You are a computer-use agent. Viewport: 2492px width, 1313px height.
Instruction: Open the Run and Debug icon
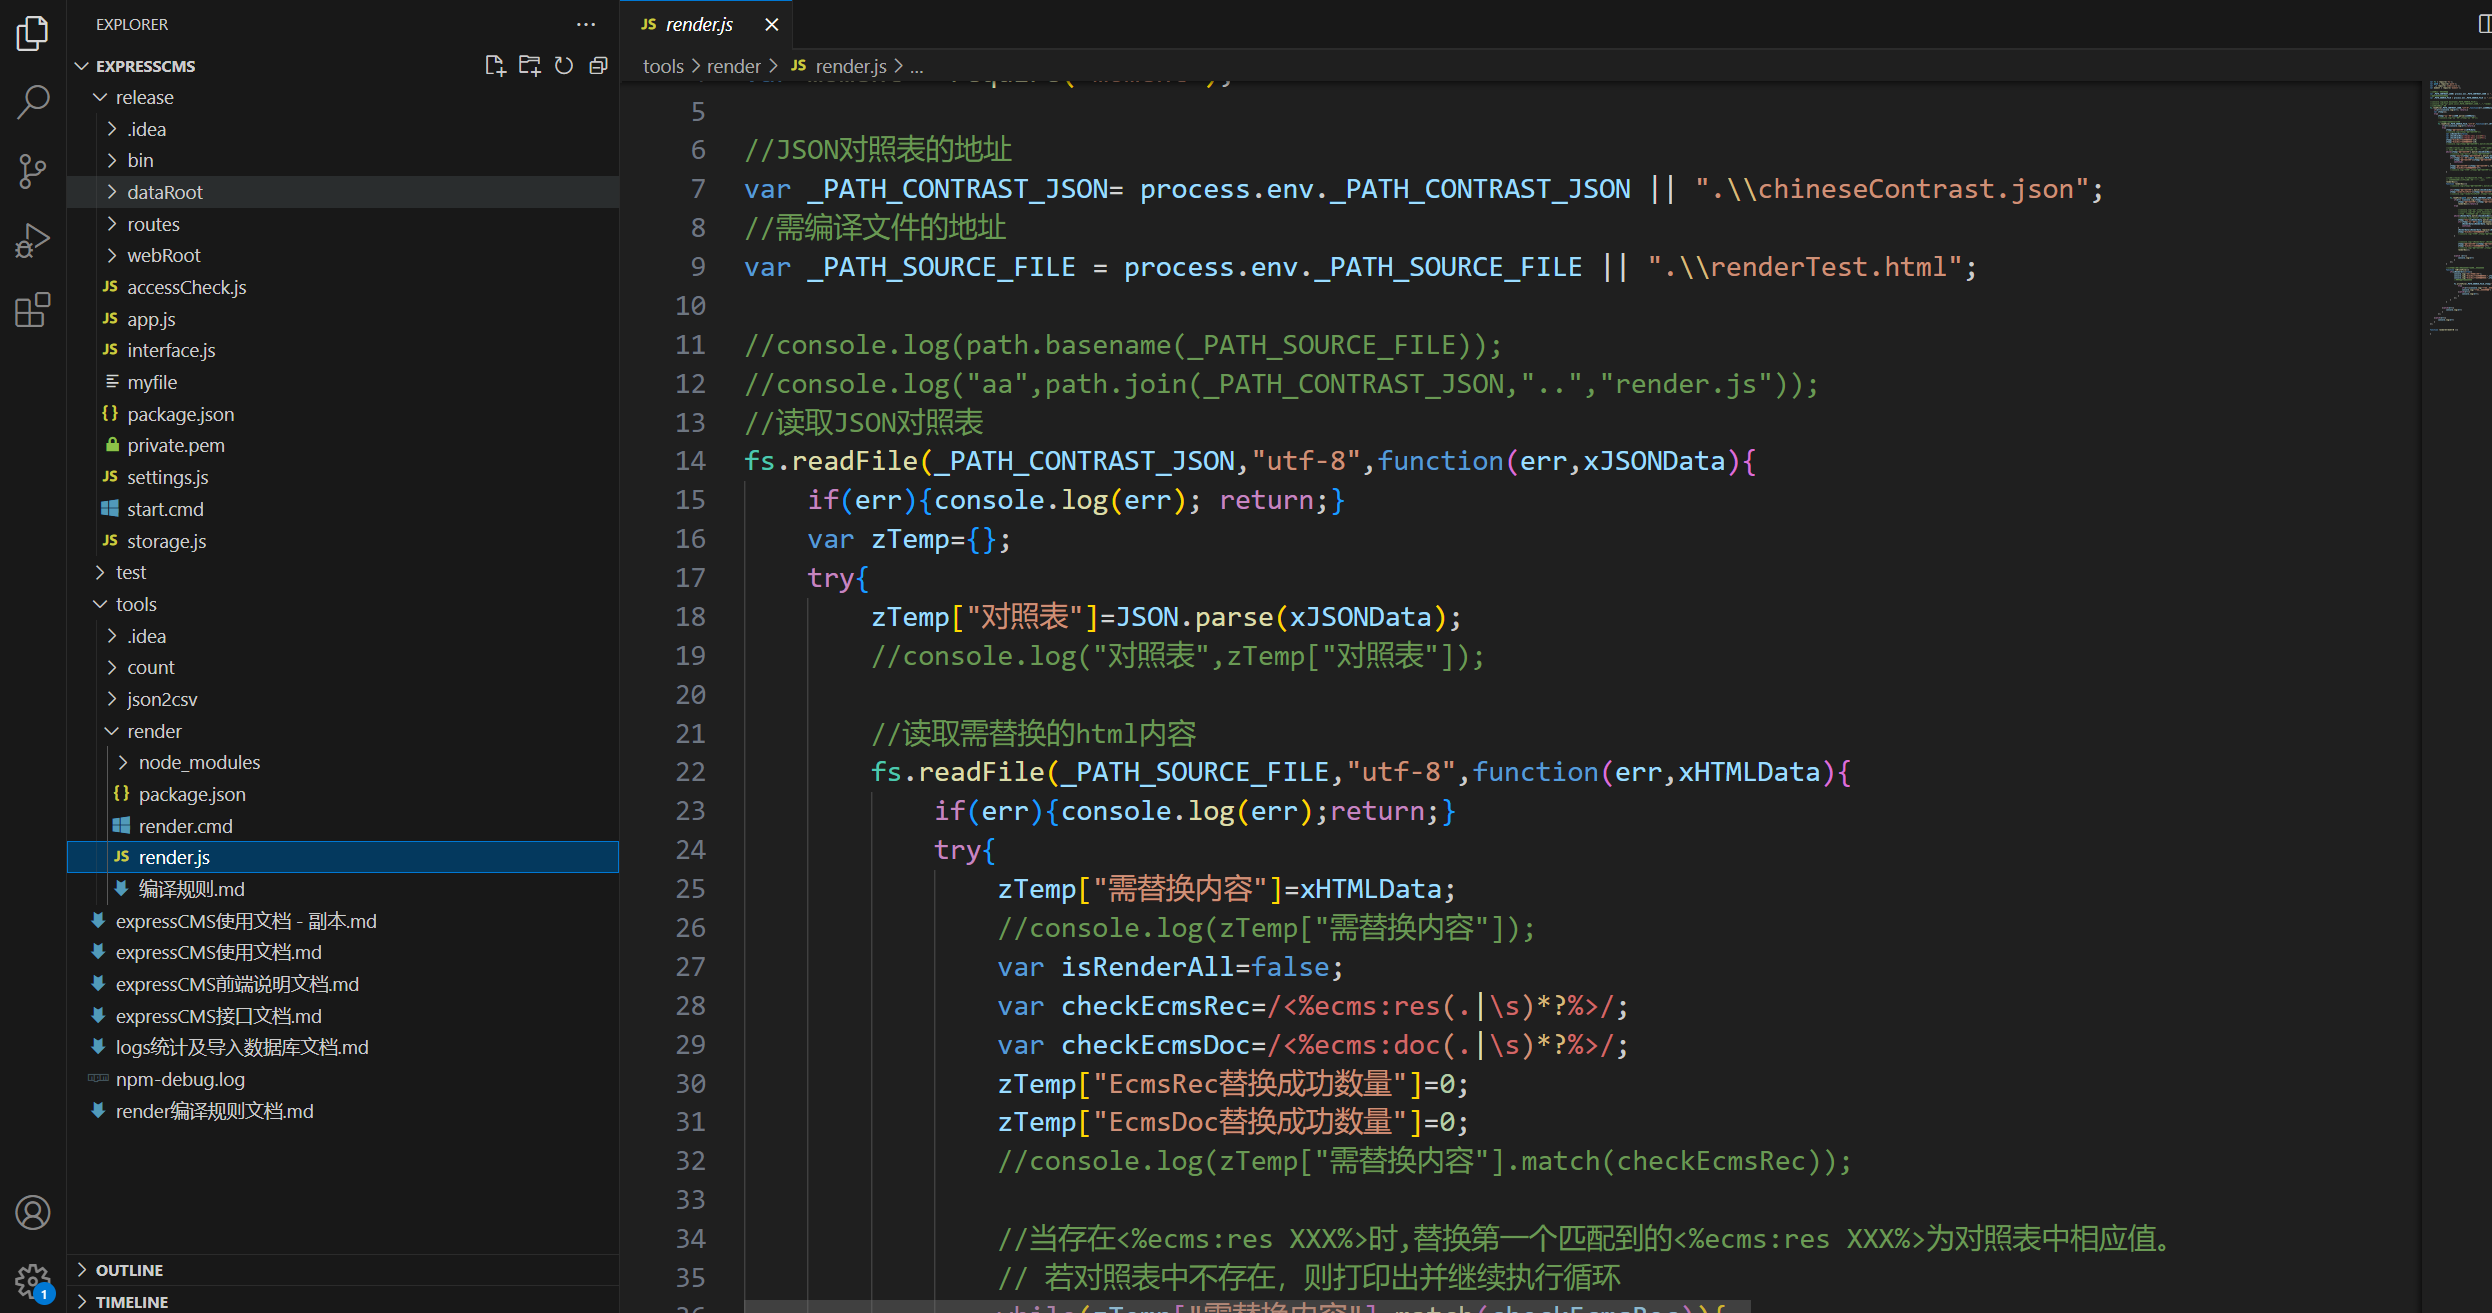[32, 241]
